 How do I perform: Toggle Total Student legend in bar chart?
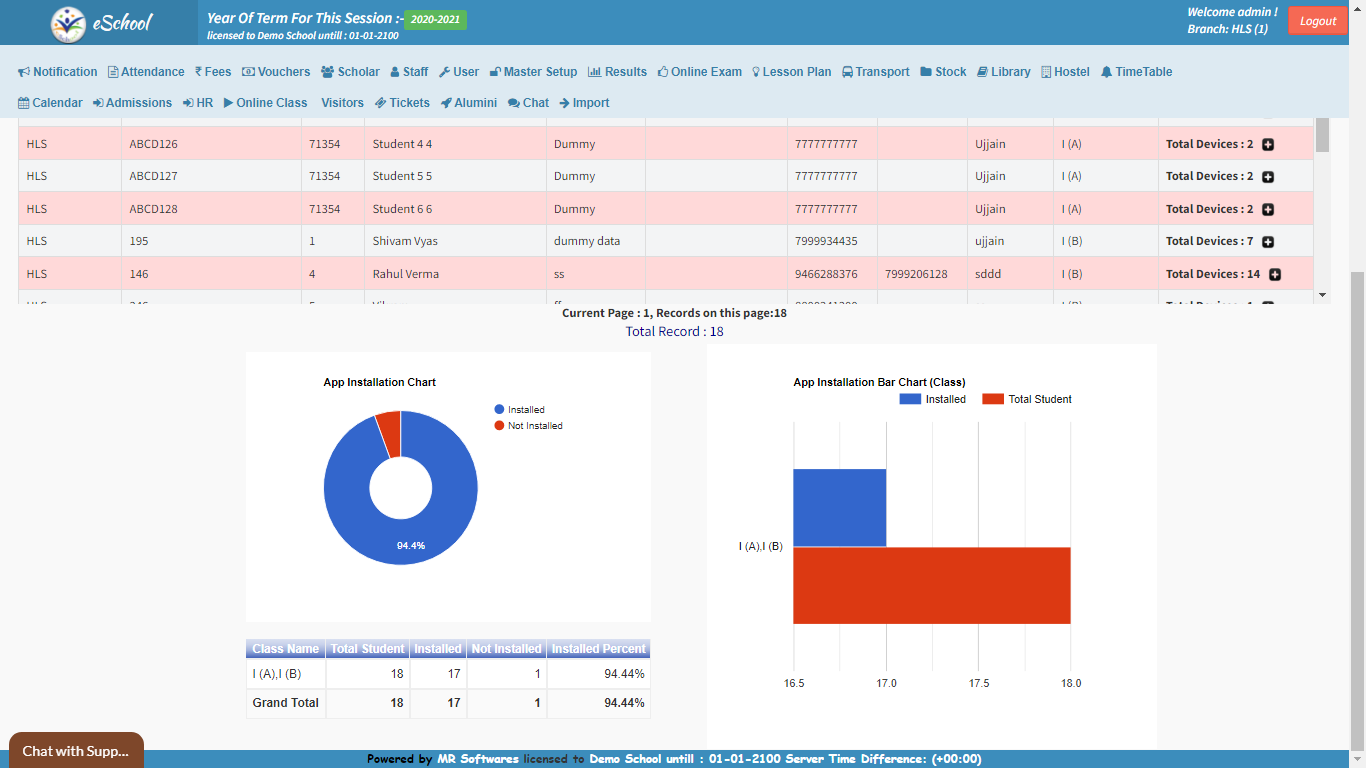[1039, 399]
